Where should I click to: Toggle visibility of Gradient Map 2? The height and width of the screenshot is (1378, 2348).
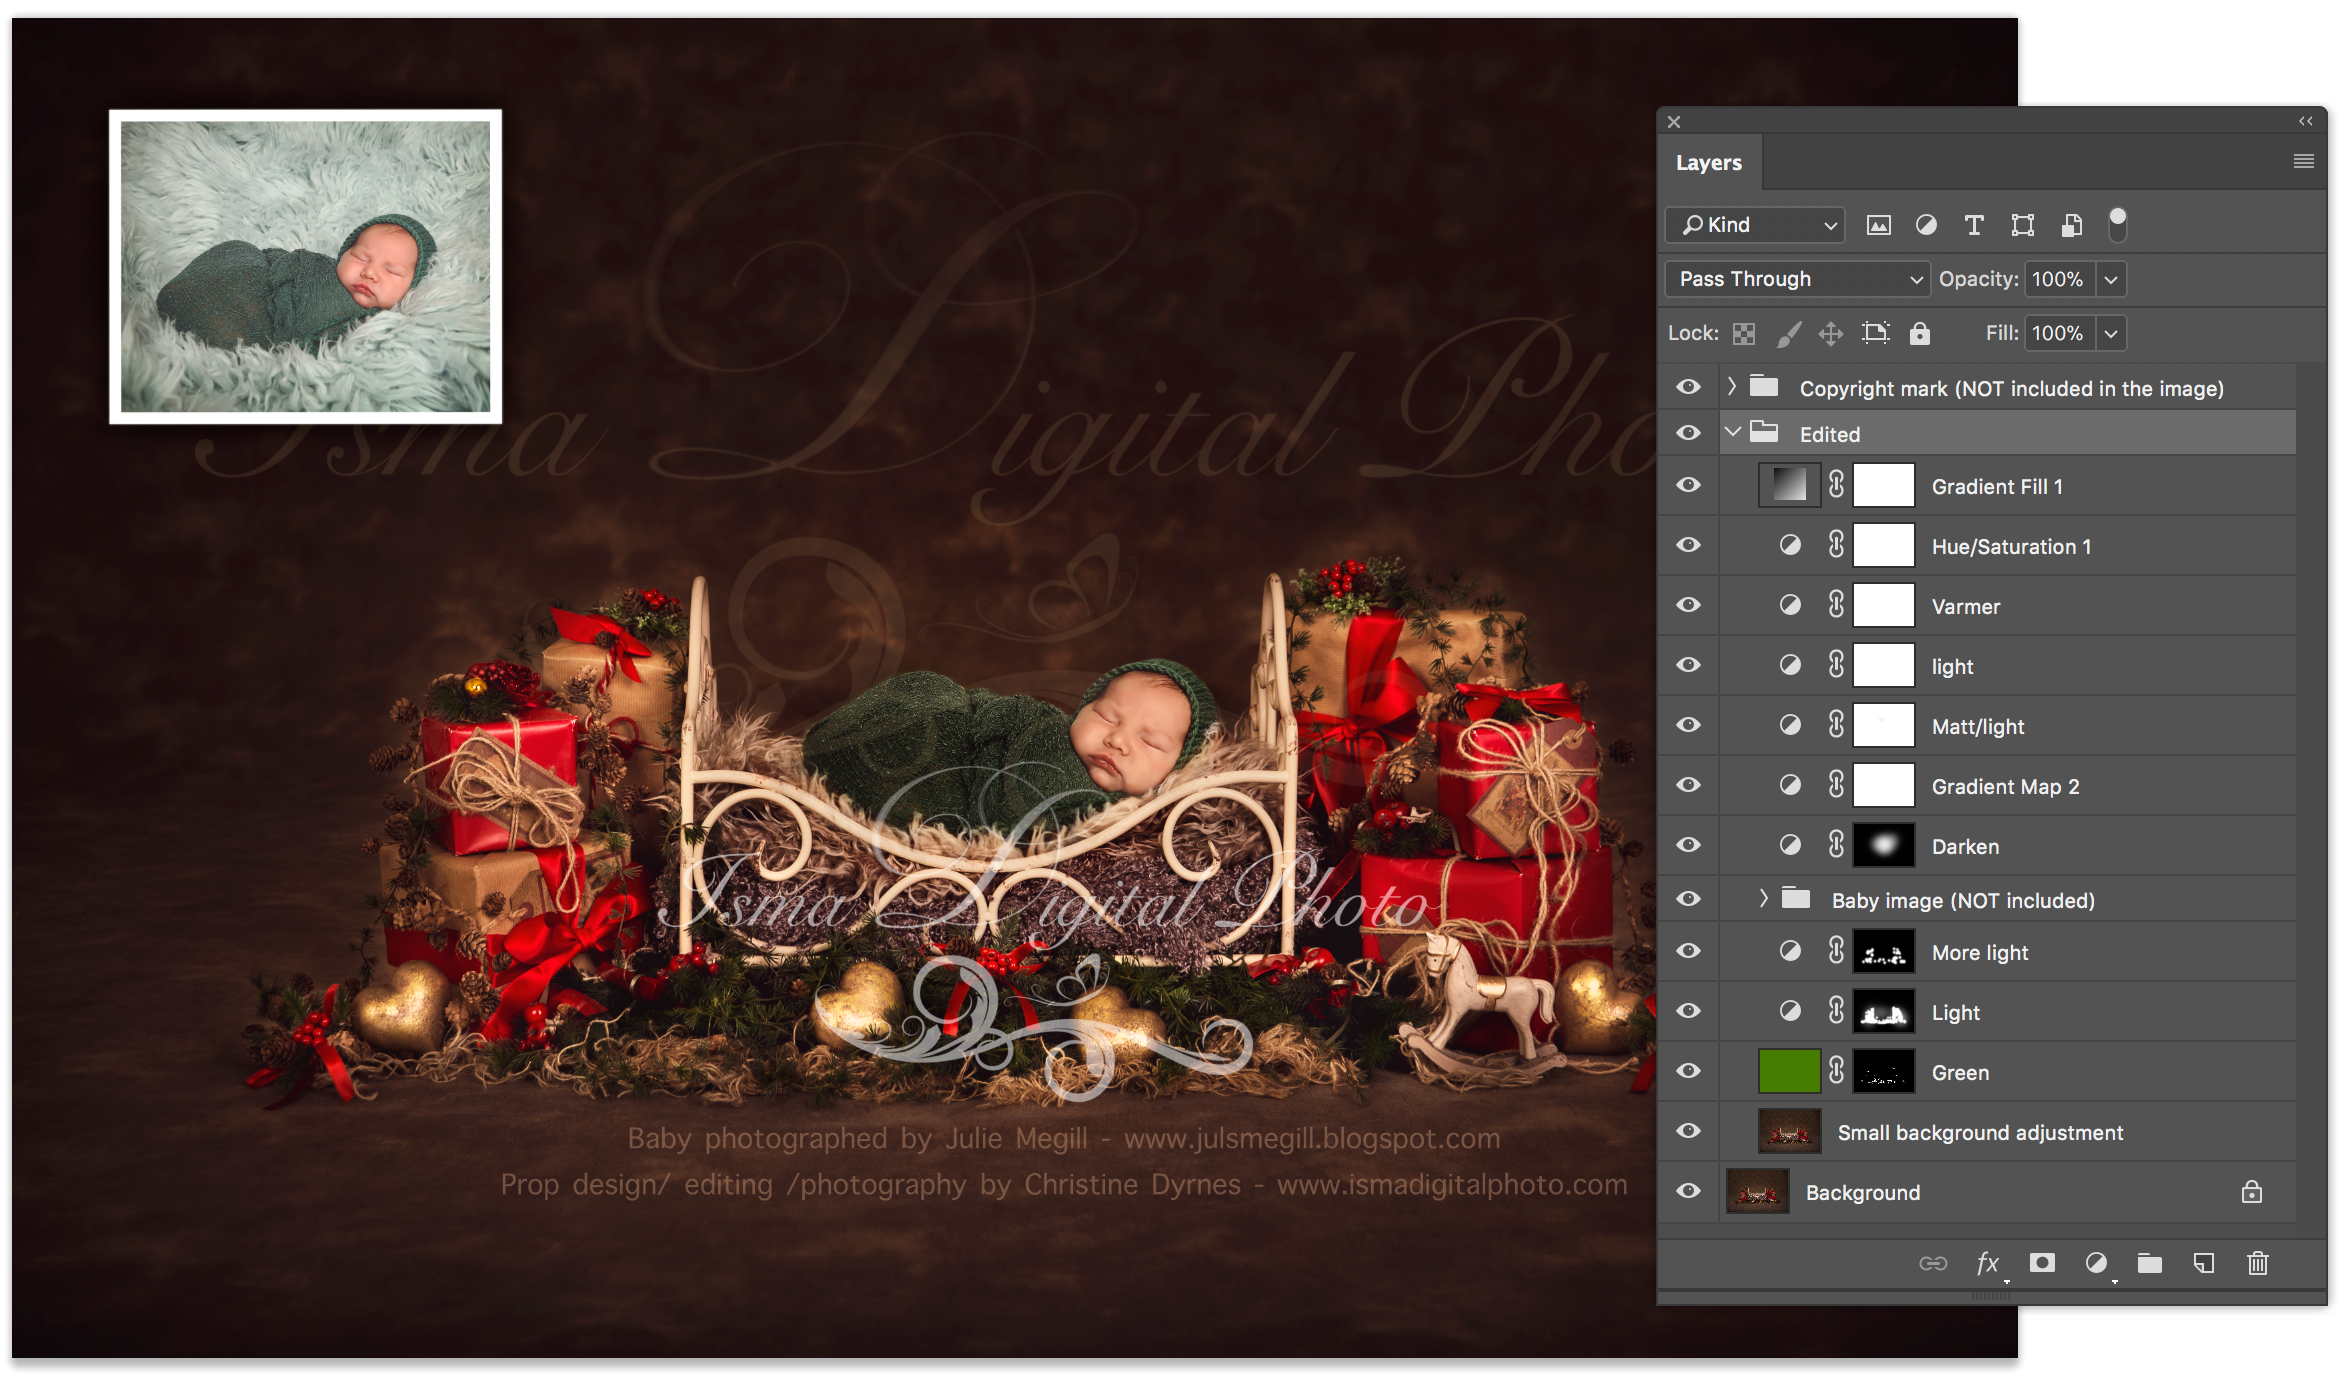1689,785
